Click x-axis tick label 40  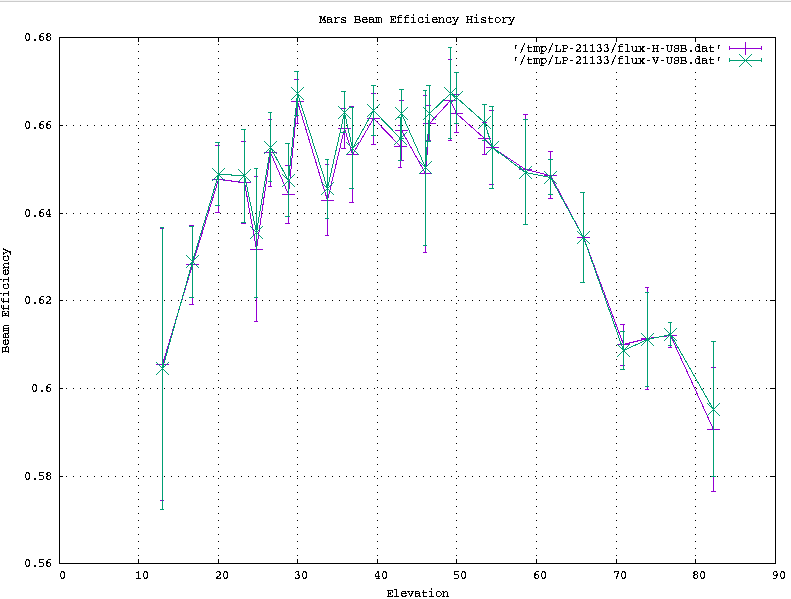pyautogui.click(x=380, y=576)
